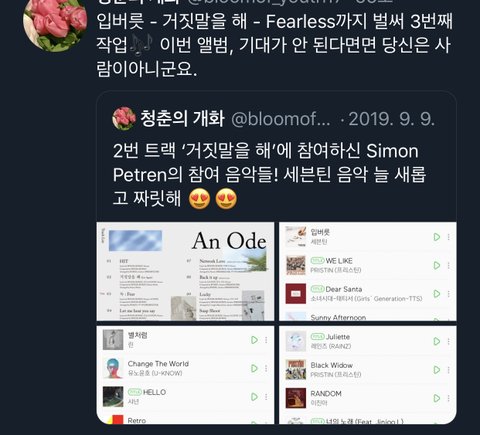This screenshot has height=435, width=480.
Task: Play the 별처럼 track
Action: tap(254, 340)
